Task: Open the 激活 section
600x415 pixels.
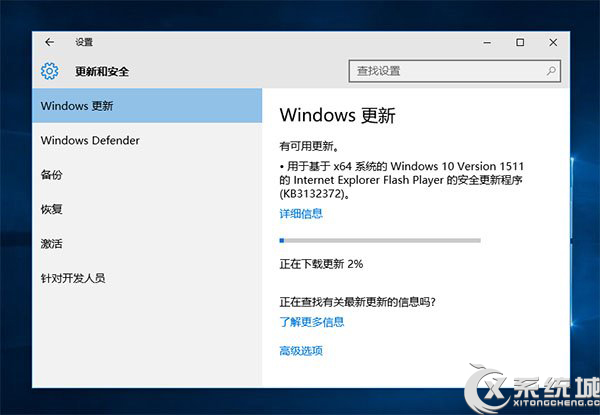Action: pos(147,244)
